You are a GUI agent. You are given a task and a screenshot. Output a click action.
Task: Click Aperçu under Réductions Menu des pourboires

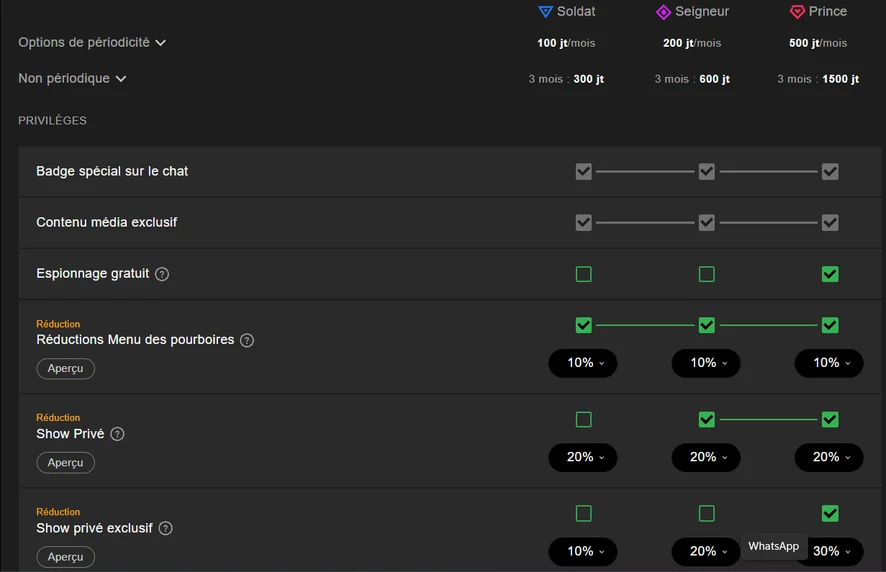66,369
